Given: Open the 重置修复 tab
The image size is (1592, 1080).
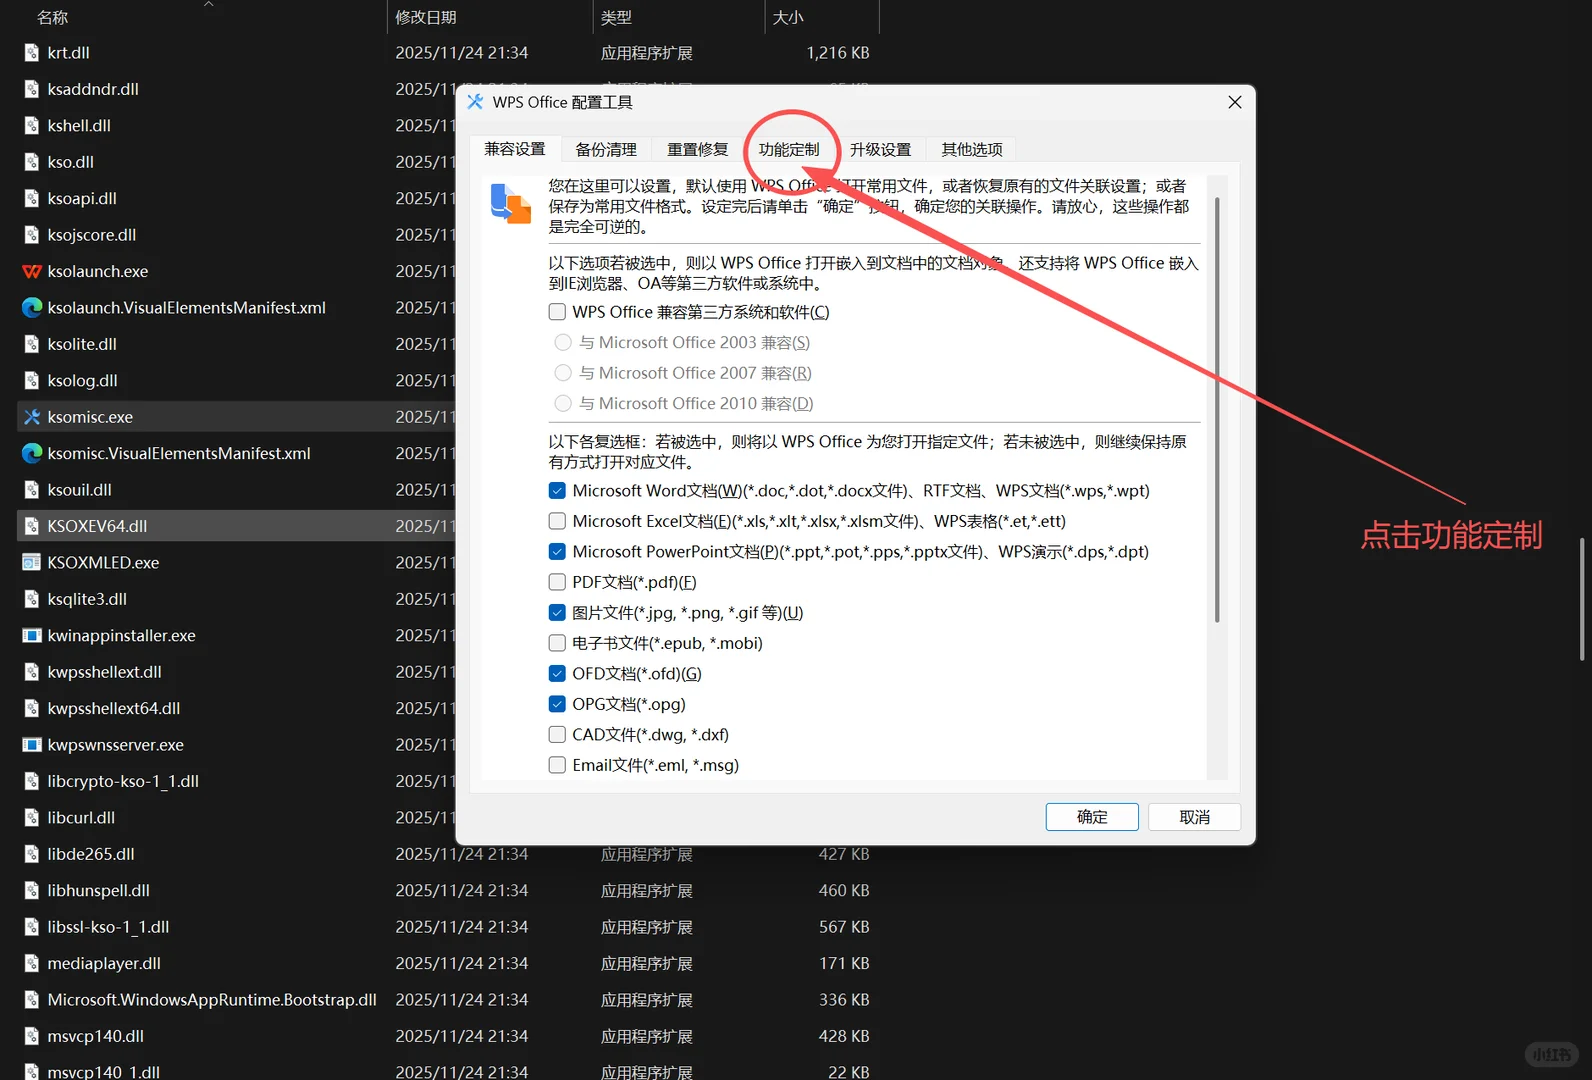Looking at the screenshot, I should [x=698, y=149].
